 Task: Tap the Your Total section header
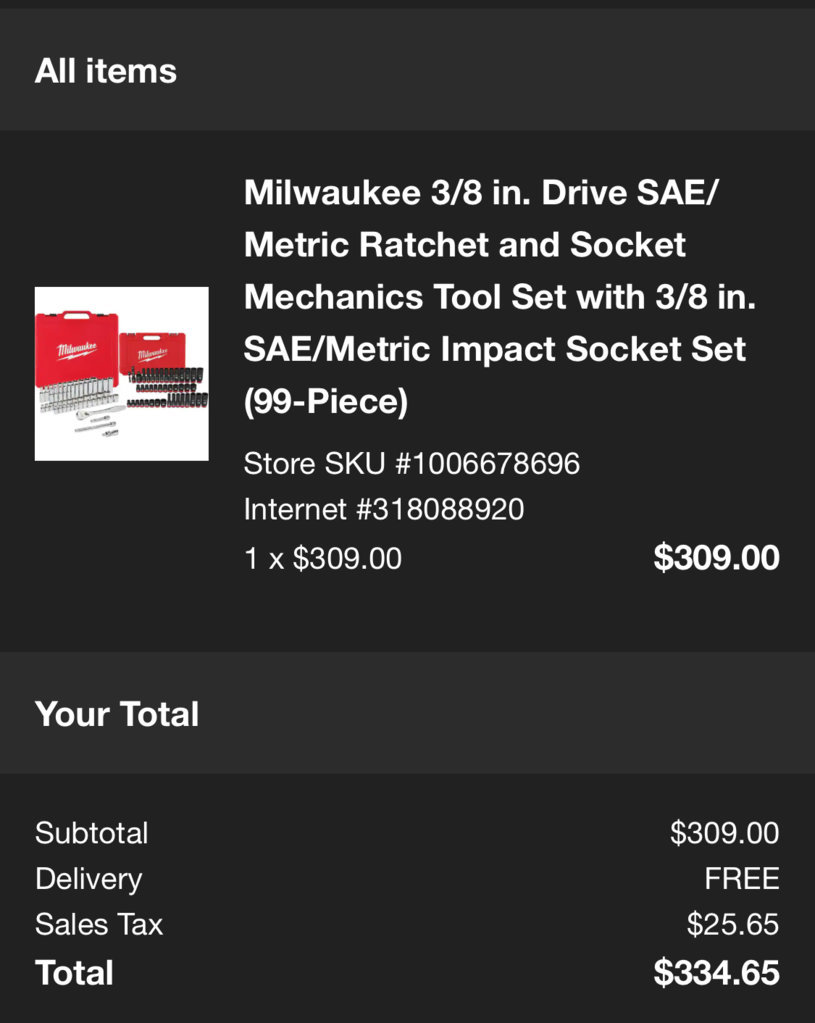(117, 714)
